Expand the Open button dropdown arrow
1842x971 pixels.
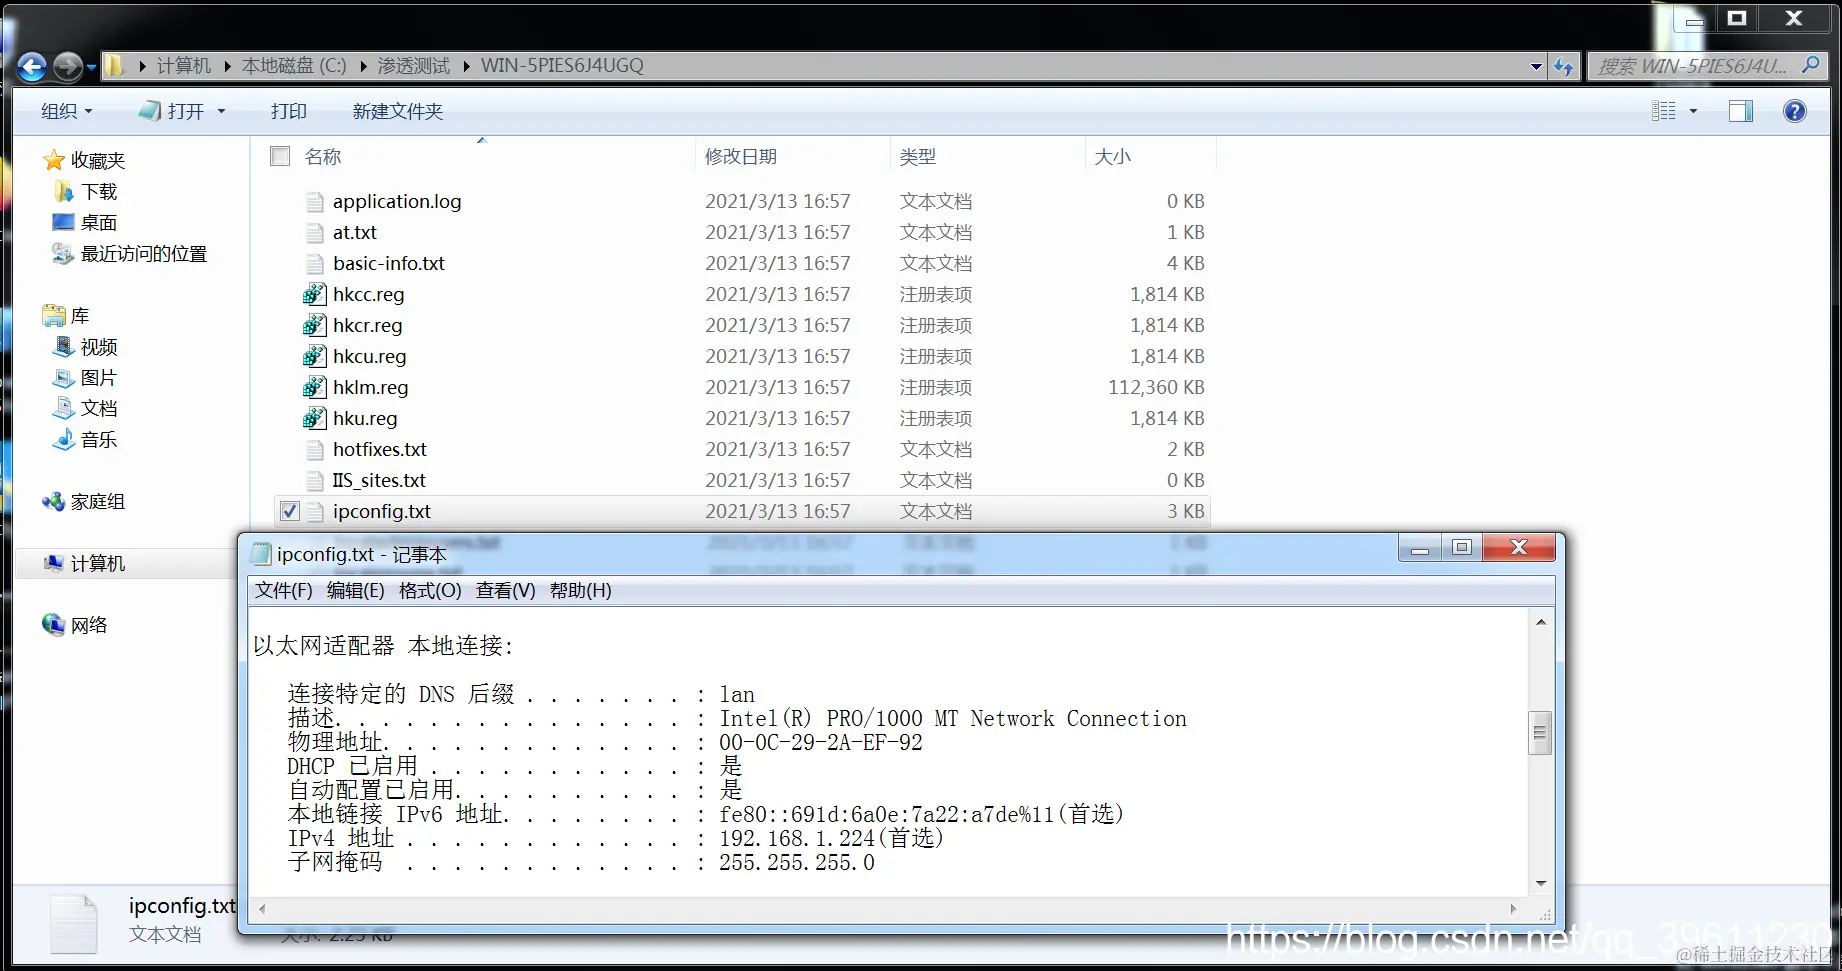click(x=221, y=111)
